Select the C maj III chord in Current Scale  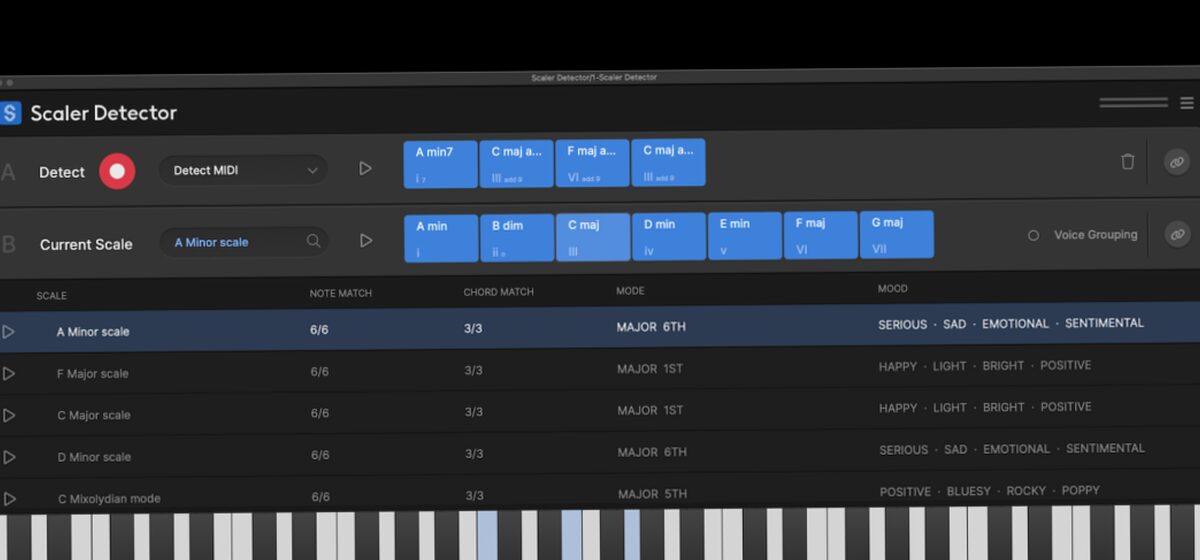[593, 237]
